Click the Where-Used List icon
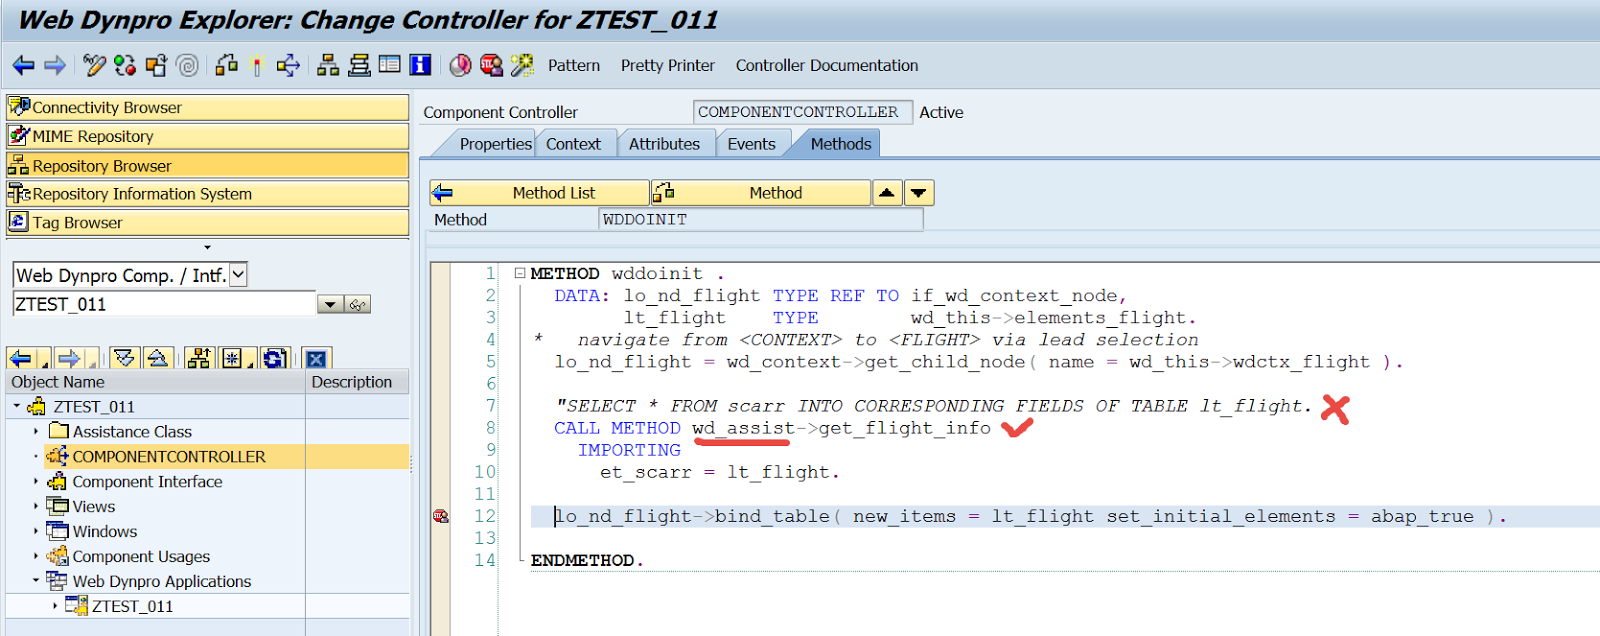Image resolution: width=1600 pixels, height=636 pixels. coord(288,66)
